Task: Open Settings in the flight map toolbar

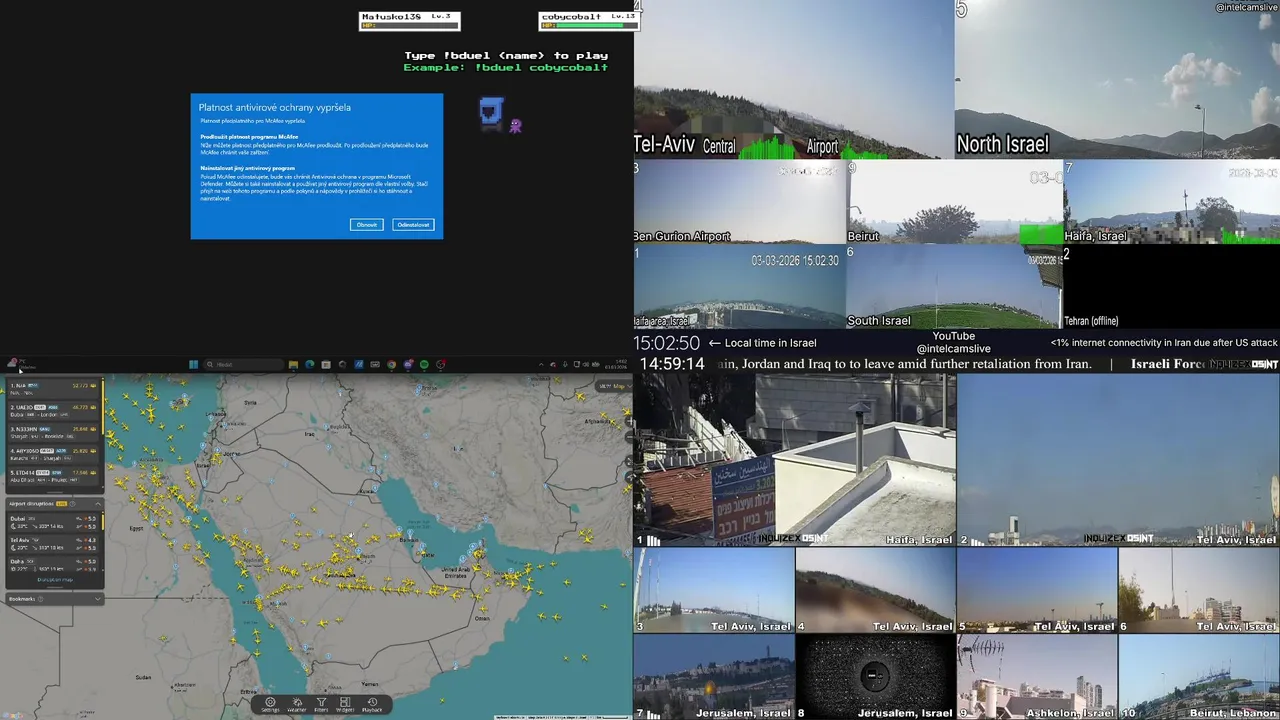Action: click(270, 705)
